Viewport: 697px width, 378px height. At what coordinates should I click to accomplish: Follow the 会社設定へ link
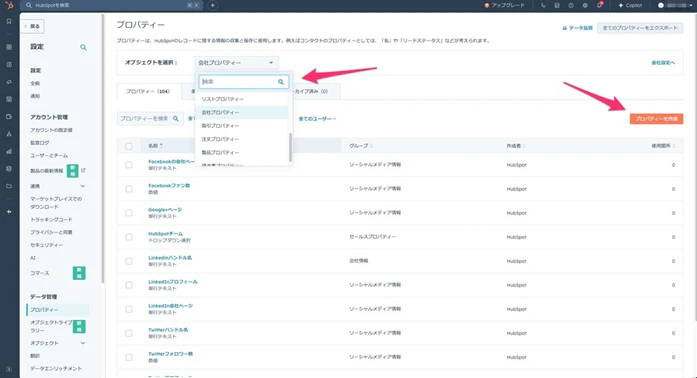click(663, 63)
